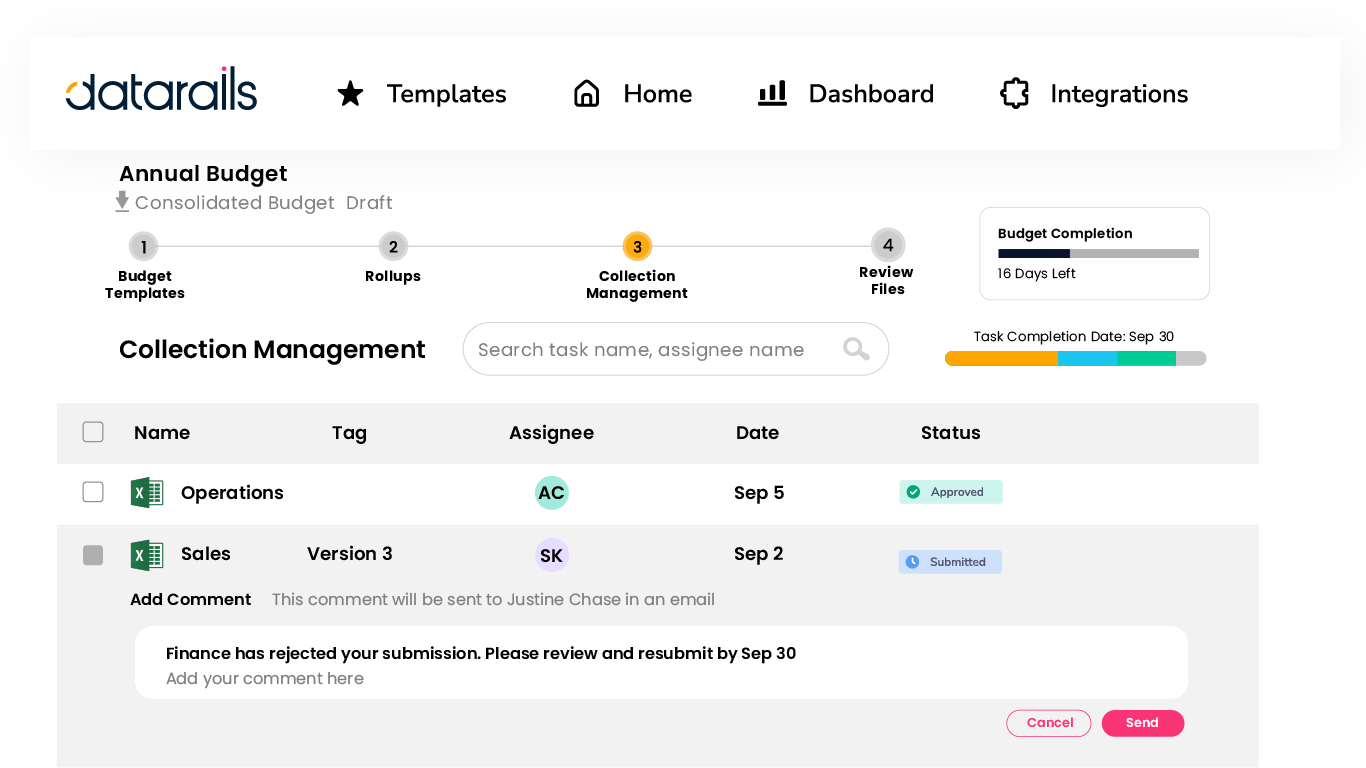Select step 2 Rollups
Viewport: 1366px width, 768px height.
click(x=393, y=247)
